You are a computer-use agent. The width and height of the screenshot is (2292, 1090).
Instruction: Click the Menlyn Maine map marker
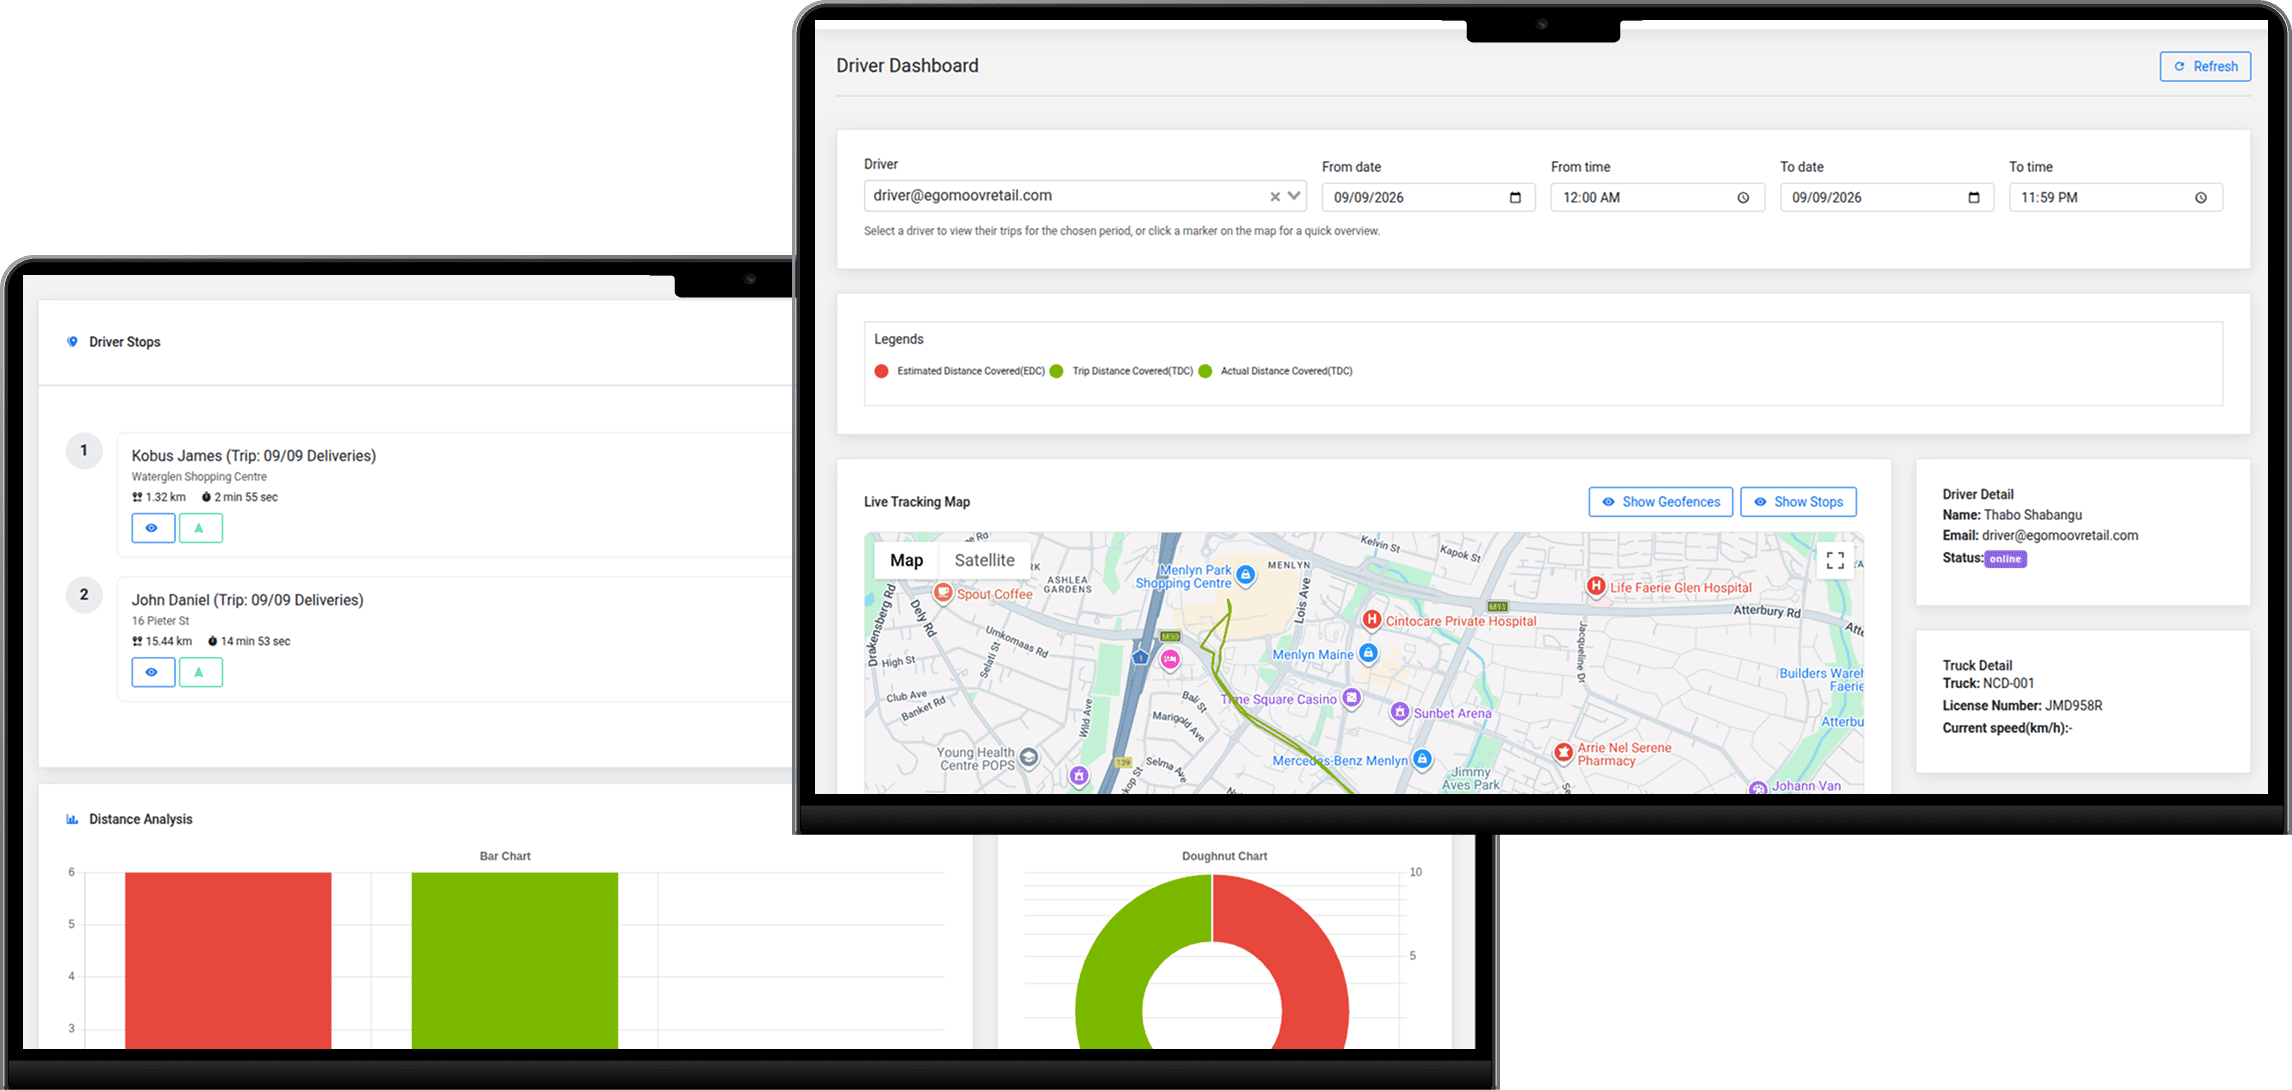pyautogui.click(x=1368, y=653)
